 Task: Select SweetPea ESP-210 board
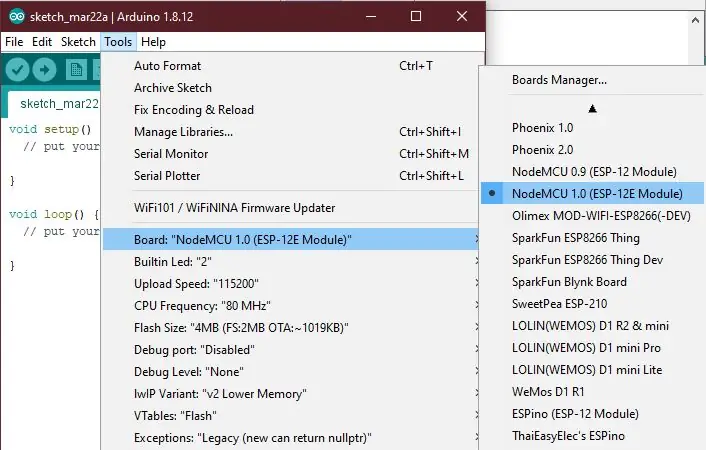592,304
